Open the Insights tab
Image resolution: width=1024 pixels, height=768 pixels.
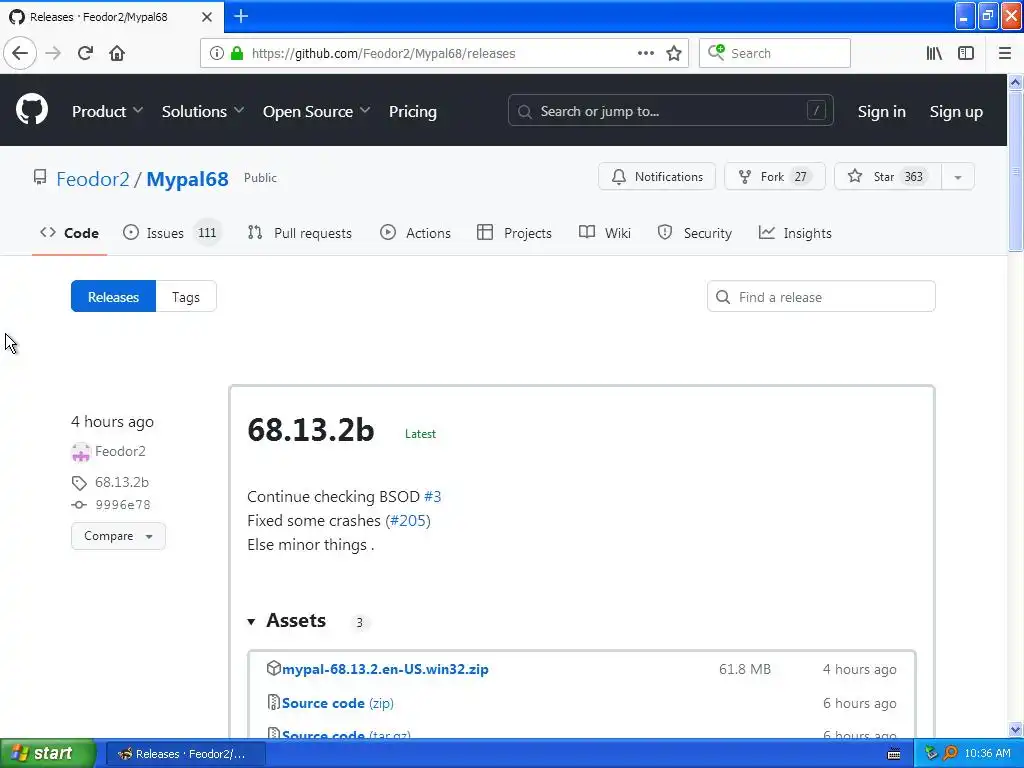click(795, 233)
